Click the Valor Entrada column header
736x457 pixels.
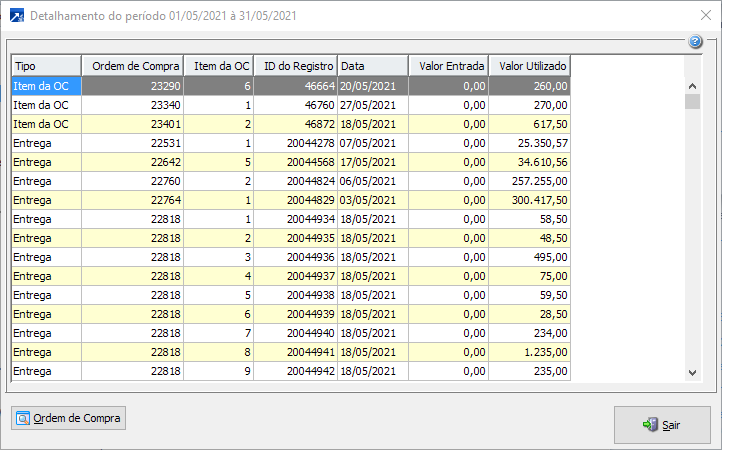click(448, 66)
